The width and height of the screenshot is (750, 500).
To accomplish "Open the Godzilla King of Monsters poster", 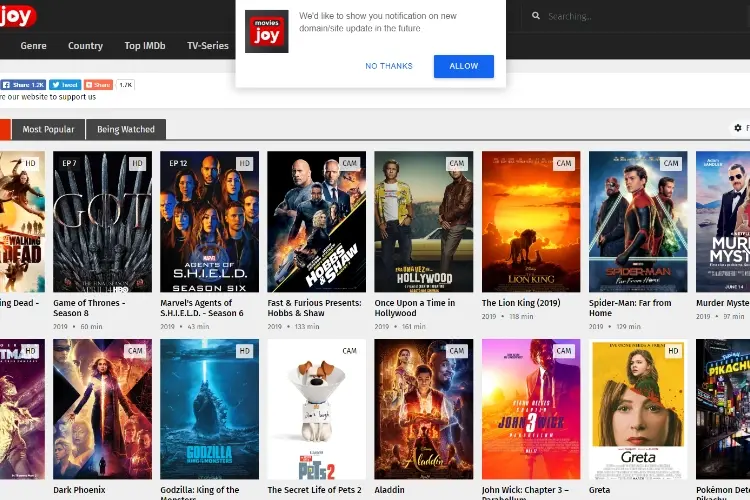I will (210, 409).
